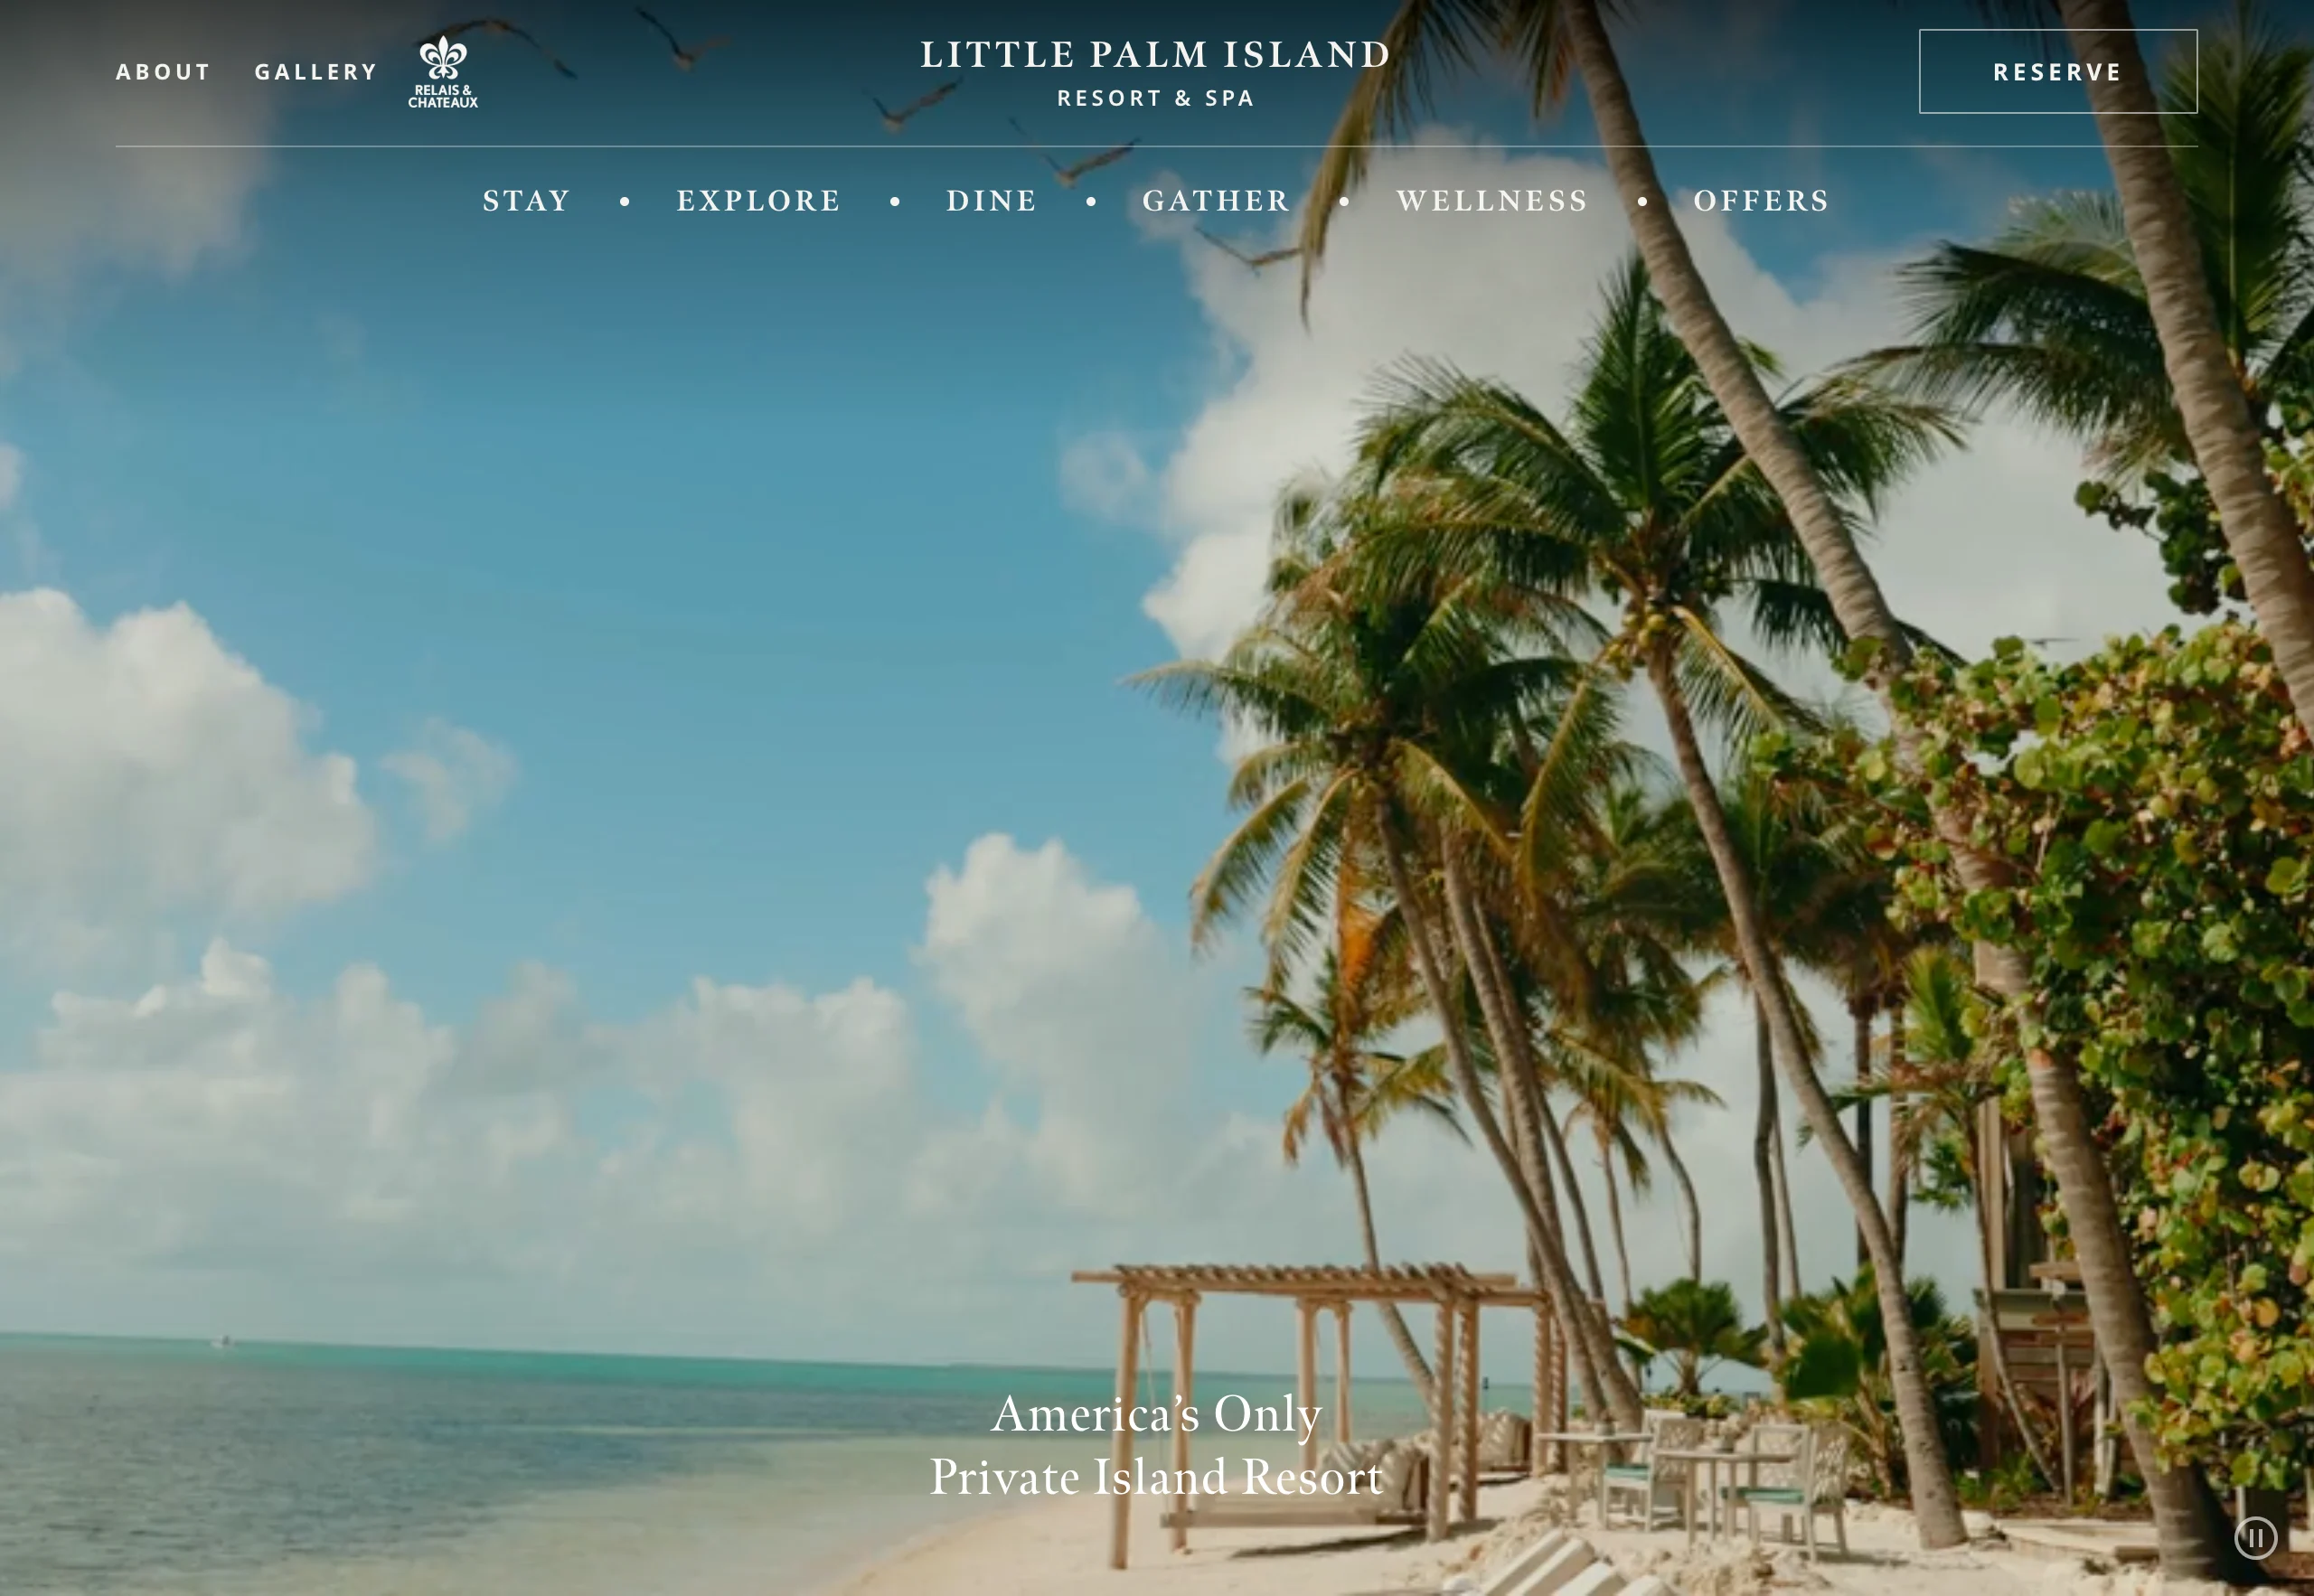Navigate to the Wellness menu
Image resolution: width=2314 pixels, height=1596 pixels.
pos(1493,201)
